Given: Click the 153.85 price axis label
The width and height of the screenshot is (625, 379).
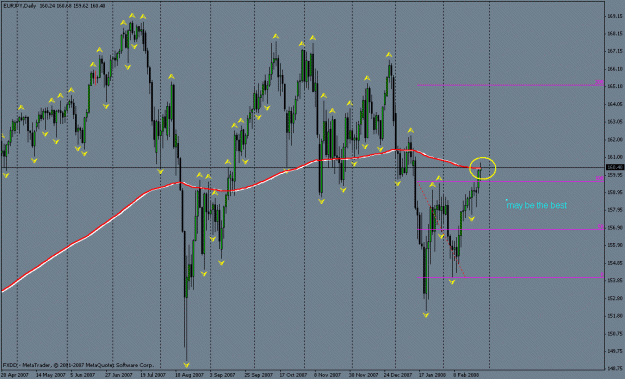Looking at the screenshot, I should tap(615, 280).
